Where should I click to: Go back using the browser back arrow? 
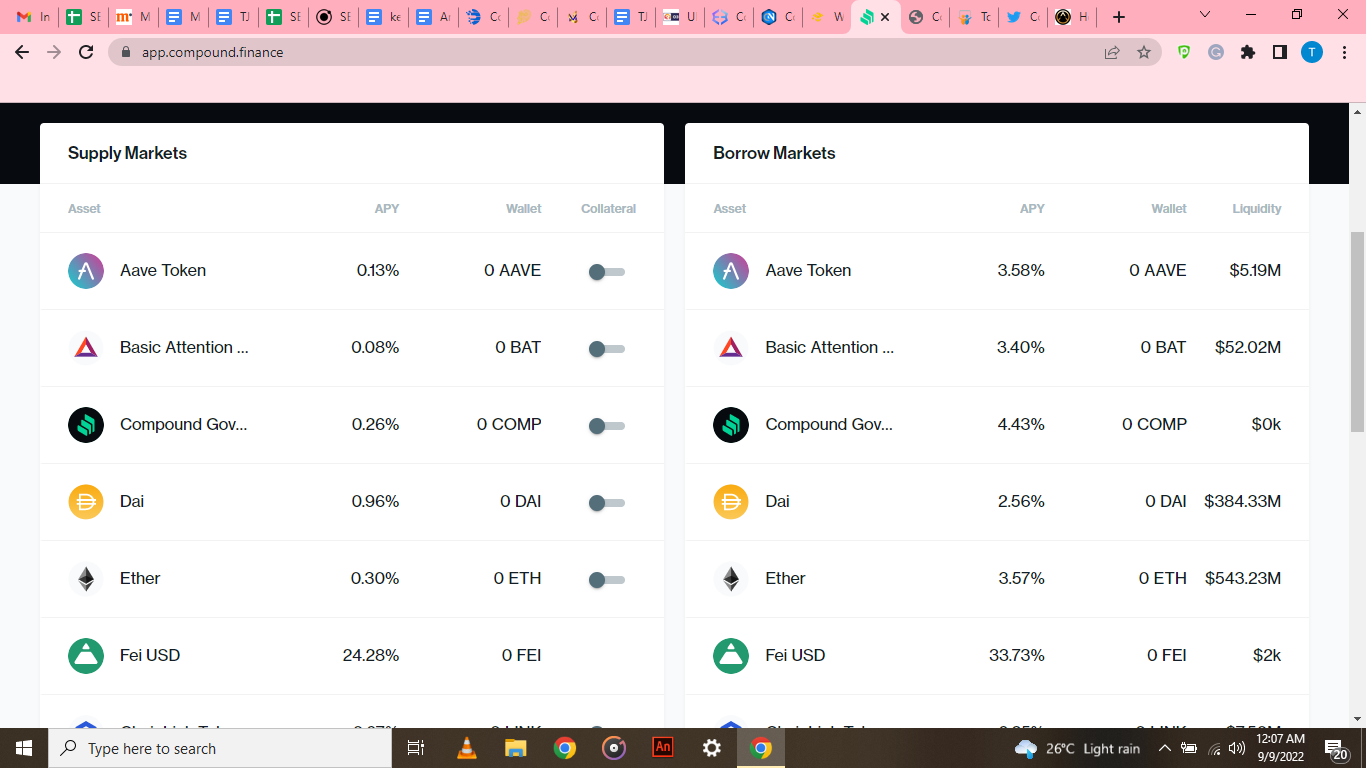[x=23, y=52]
